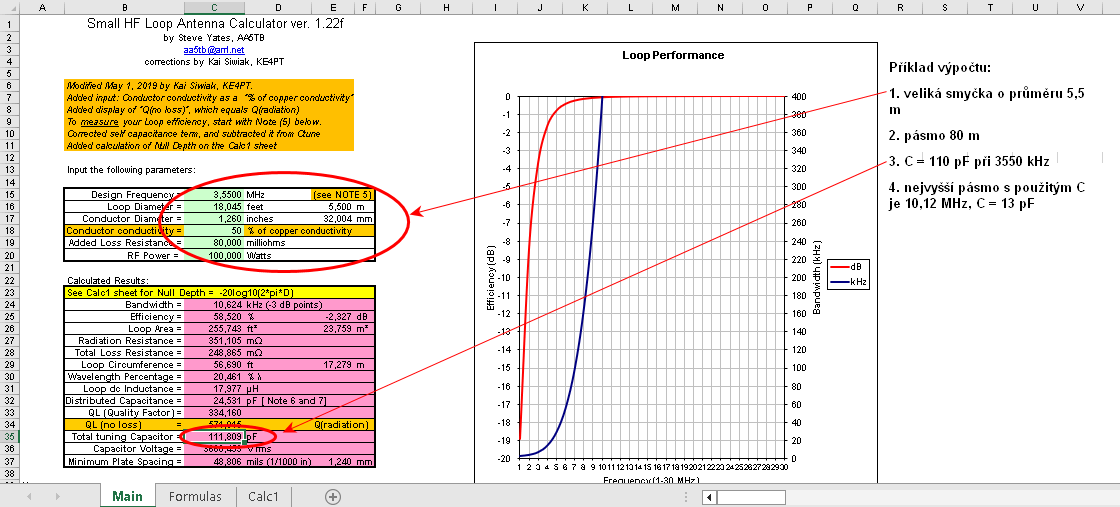Switch to the Formulas sheet tab

point(195,496)
